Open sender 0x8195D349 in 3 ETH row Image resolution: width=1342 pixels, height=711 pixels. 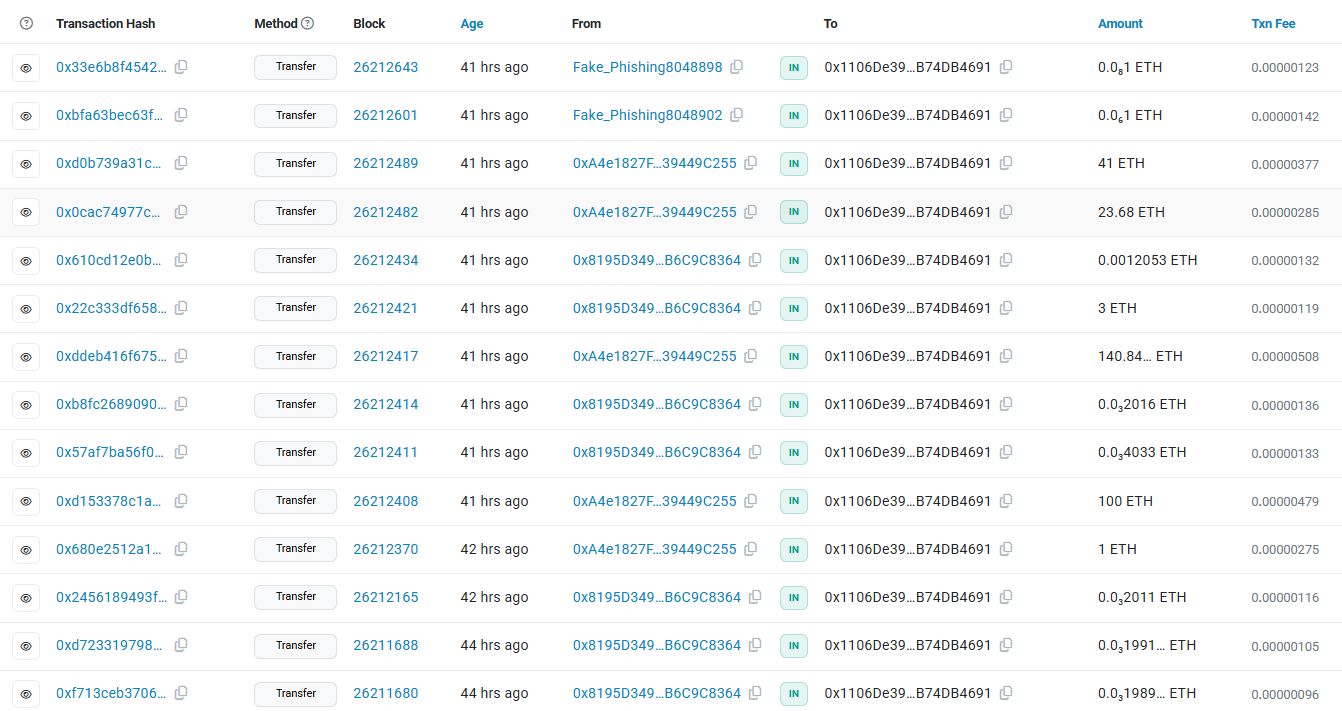657,308
